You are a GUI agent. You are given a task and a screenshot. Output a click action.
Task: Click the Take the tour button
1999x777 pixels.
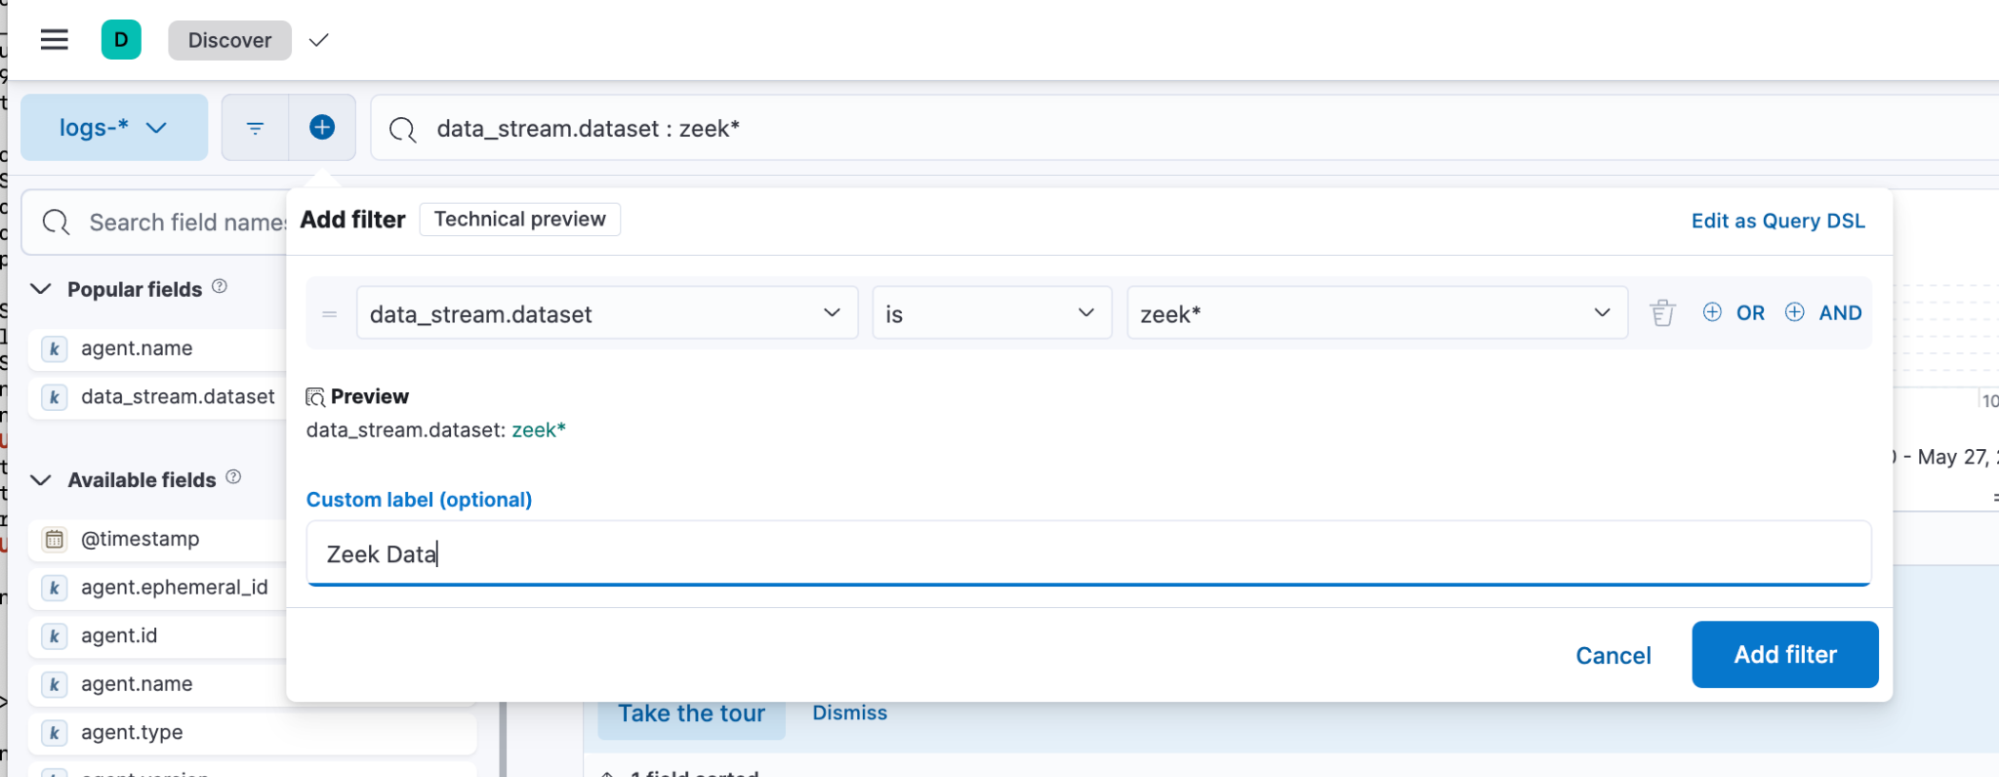pos(692,714)
